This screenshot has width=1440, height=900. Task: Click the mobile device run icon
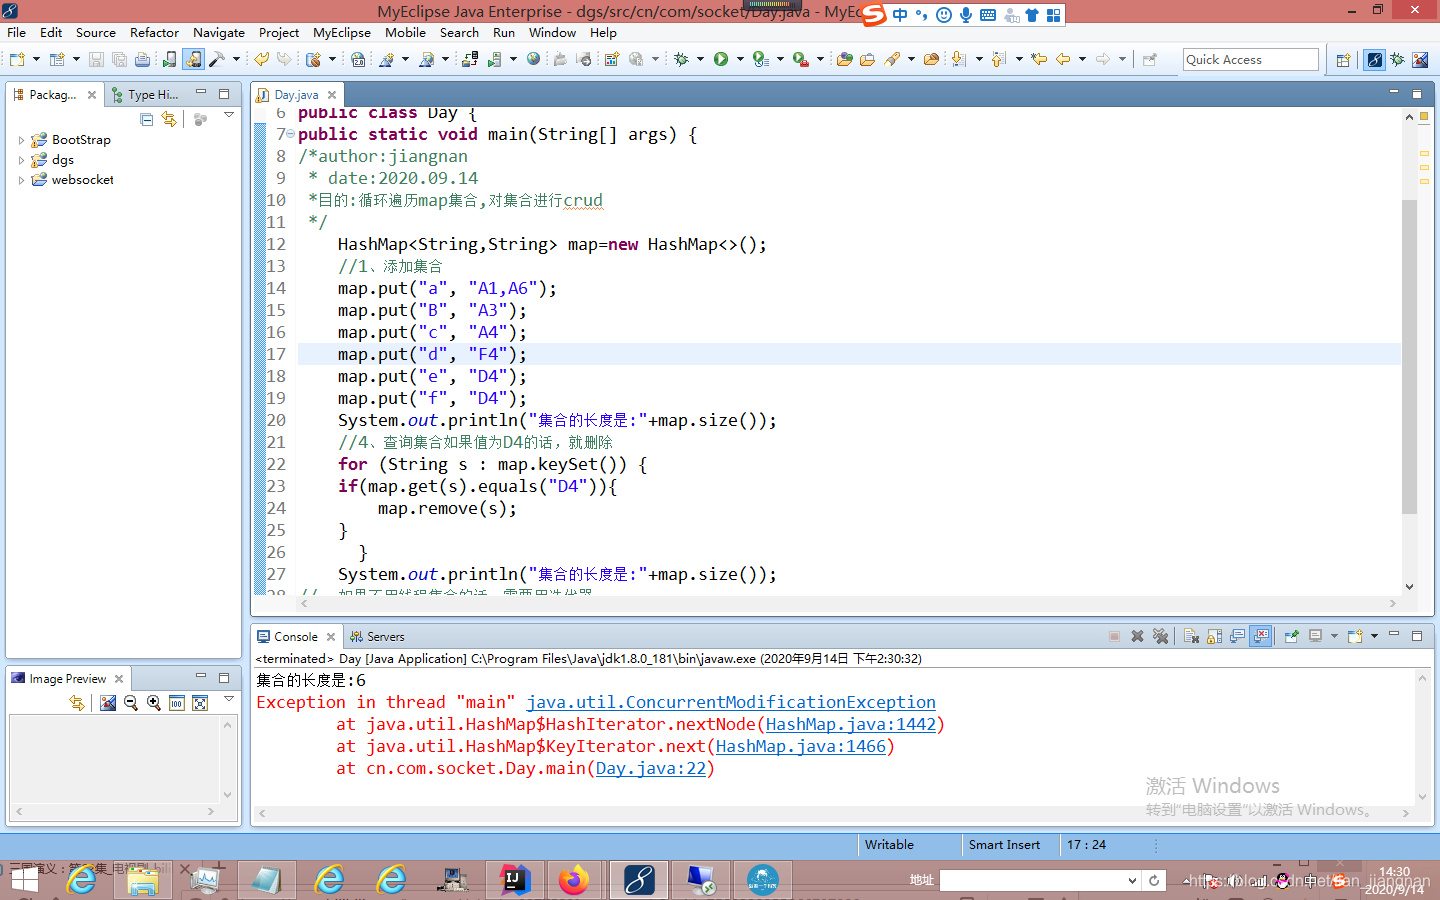(169, 60)
